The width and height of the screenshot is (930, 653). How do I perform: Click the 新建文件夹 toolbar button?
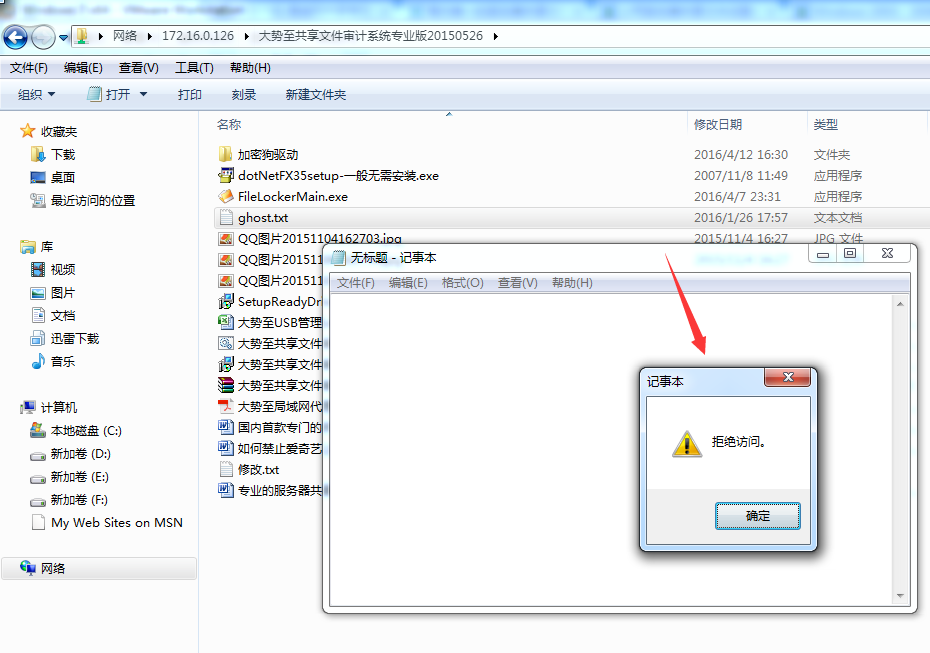[x=316, y=94]
